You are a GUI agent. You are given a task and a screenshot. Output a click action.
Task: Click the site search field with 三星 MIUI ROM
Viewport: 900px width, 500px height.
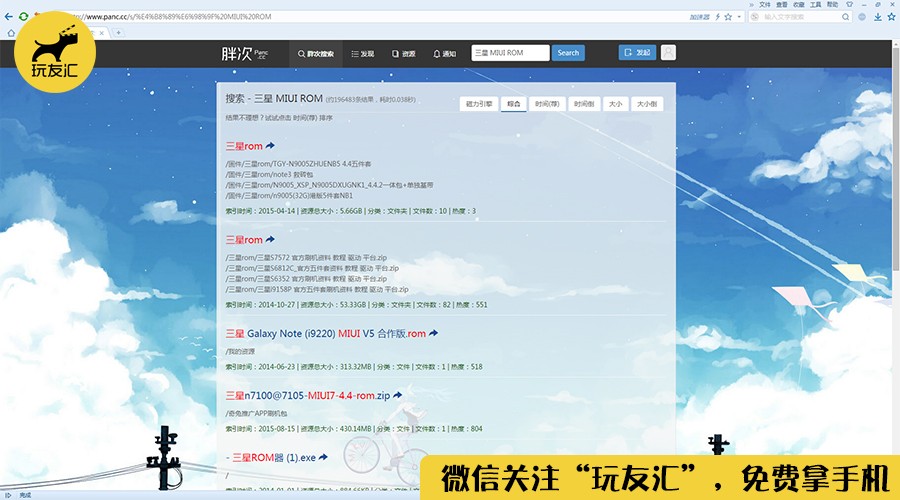click(510, 53)
